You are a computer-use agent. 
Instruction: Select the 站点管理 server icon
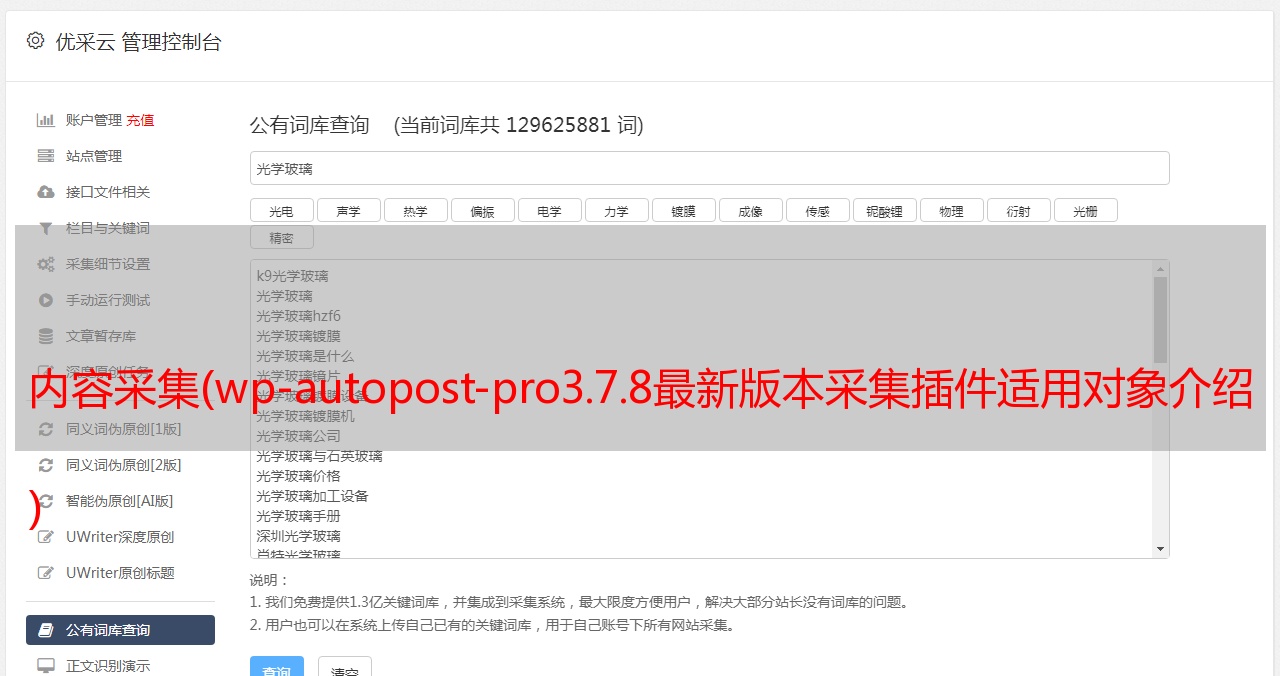pyautogui.click(x=46, y=156)
